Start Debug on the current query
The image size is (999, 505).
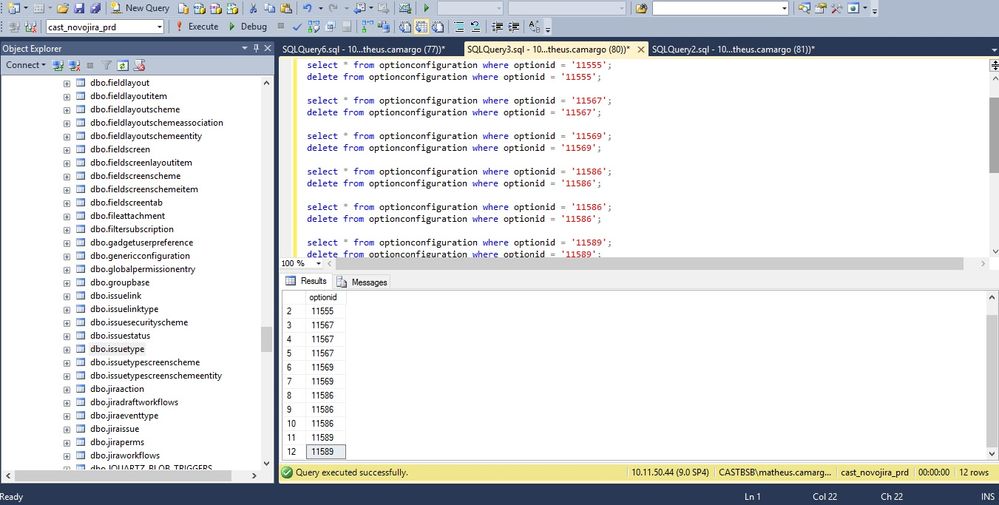tap(247, 27)
